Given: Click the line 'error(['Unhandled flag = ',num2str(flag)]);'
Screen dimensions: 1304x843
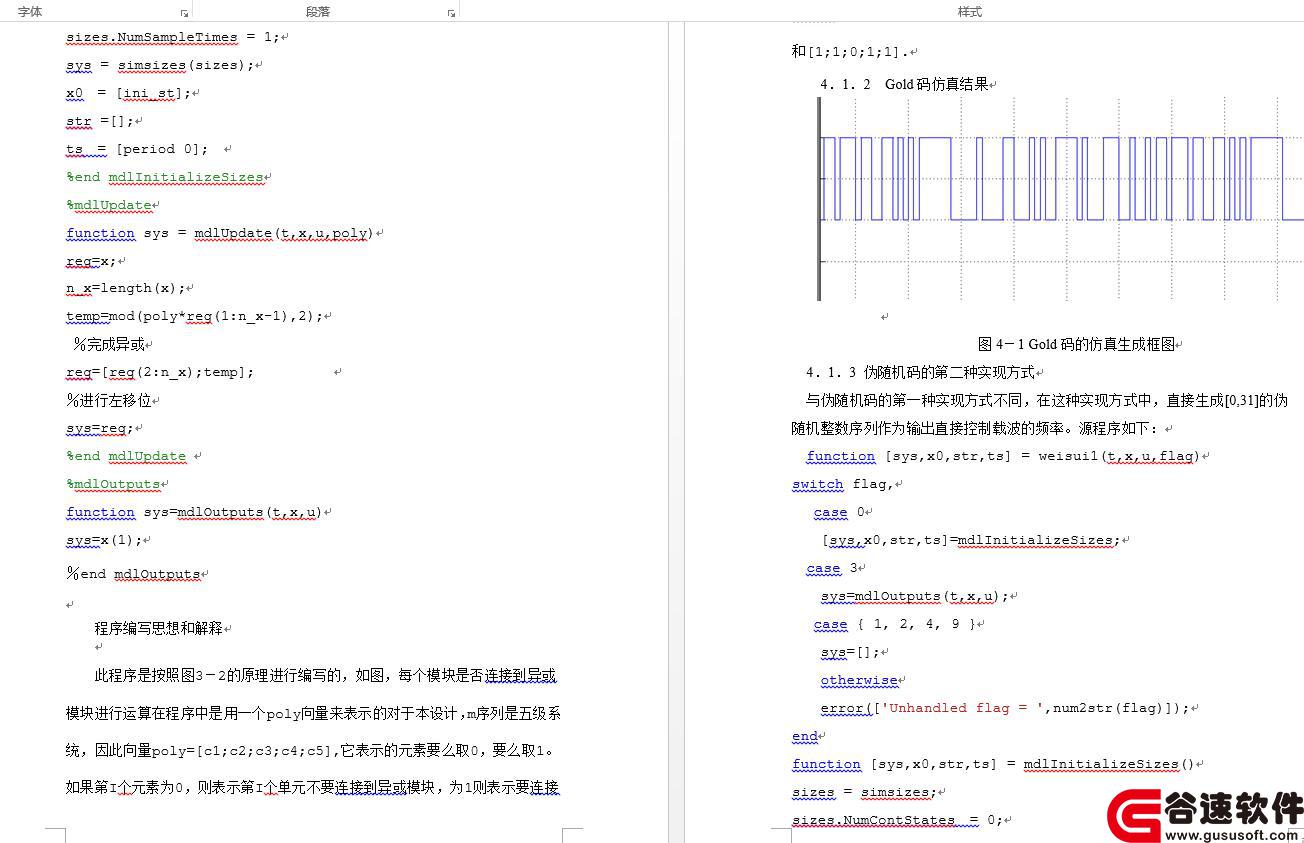Looking at the screenshot, I should click(x=1005, y=708).
